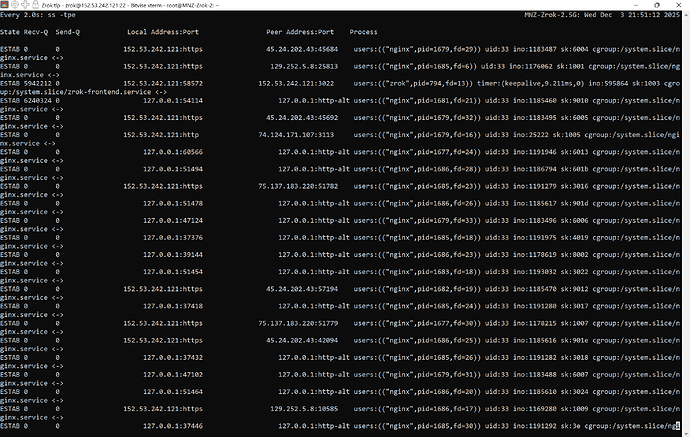
Task: Click the 'timer:(keepalive' text
Action: click(x=505, y=84)
